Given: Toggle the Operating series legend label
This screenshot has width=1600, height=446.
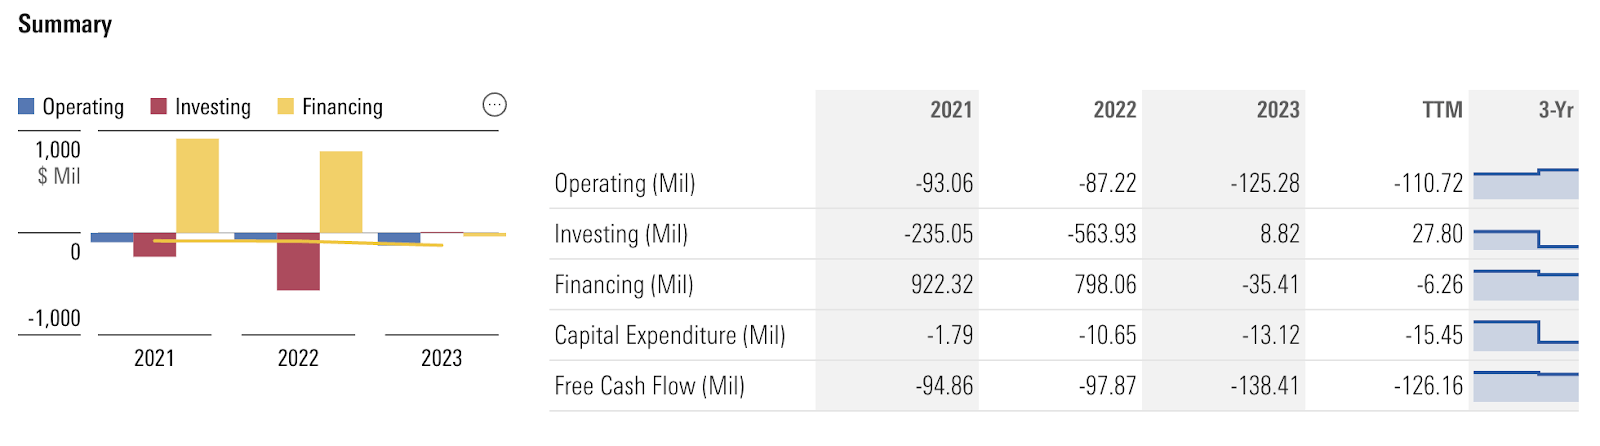Looking at the screenshot, I should click(83, 107).
